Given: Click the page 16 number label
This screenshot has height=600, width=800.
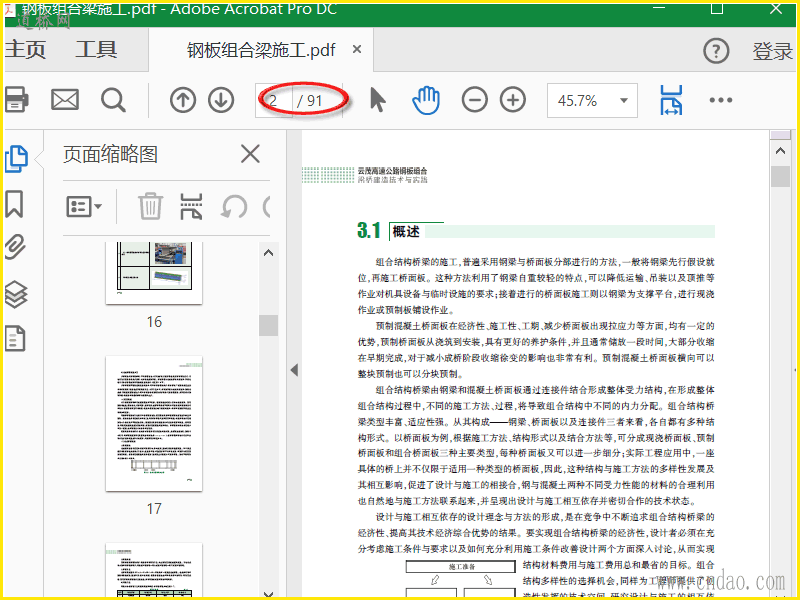Looking at the screenshot, I should (x=154, y=322).
